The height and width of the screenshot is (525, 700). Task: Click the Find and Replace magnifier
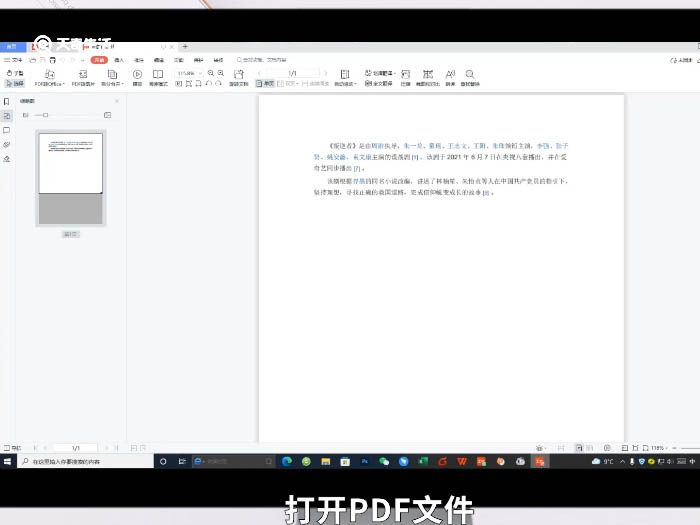[x=470, y=78]
